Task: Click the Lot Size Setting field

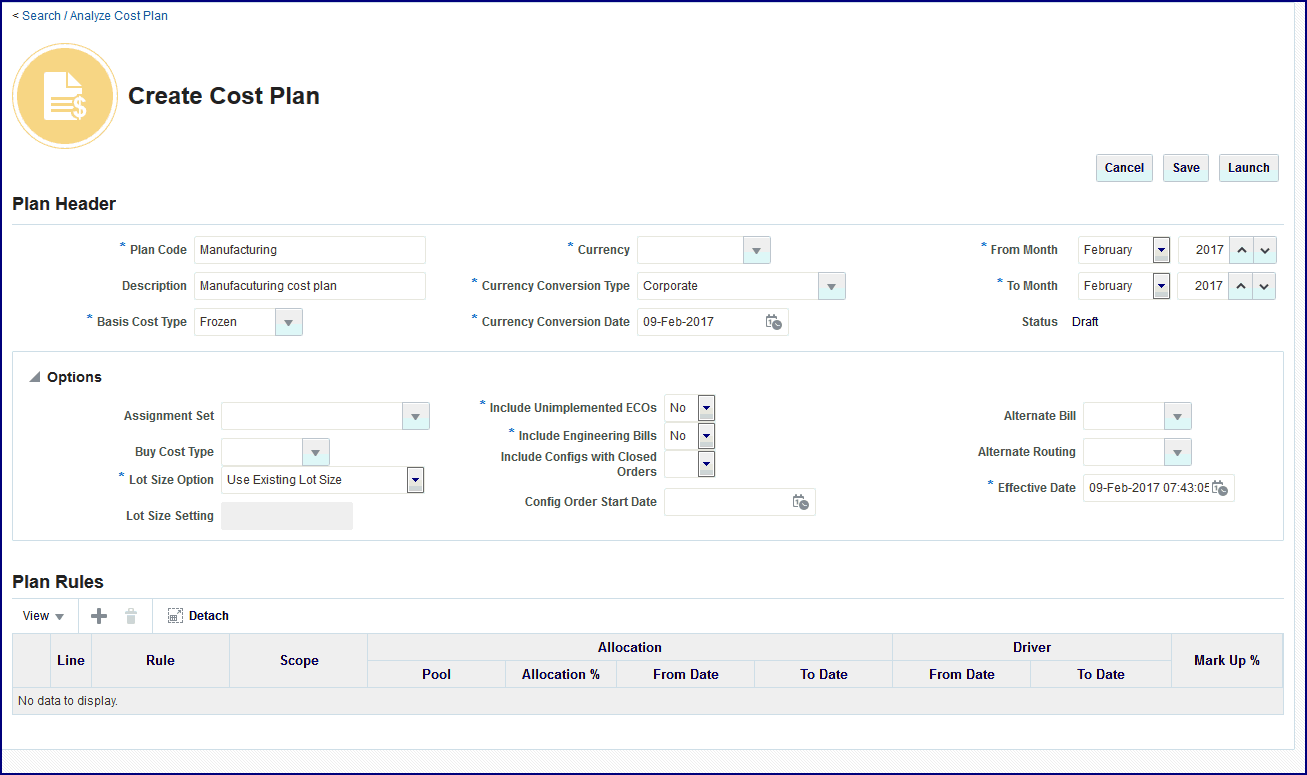Action: click(x=287, y=516)
